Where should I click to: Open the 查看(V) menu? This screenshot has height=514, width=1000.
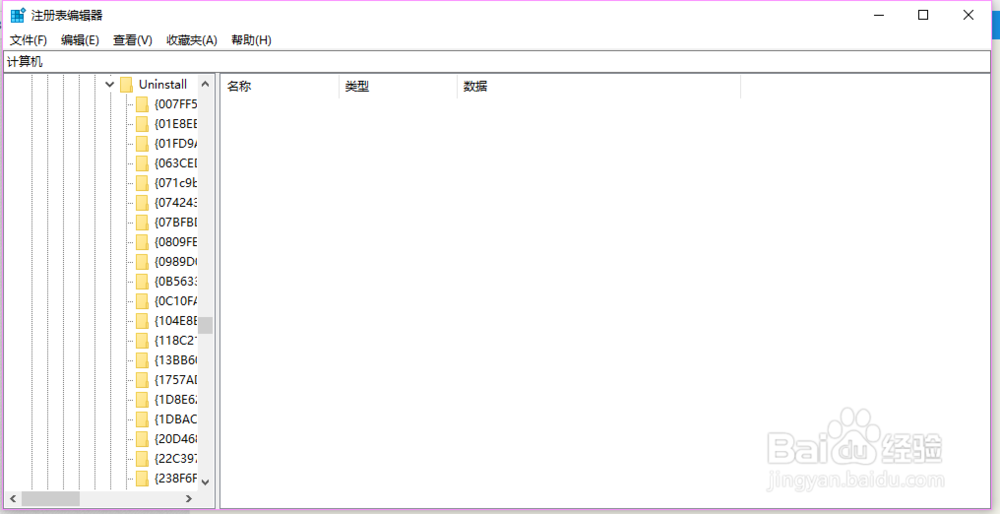pos(133,40)
